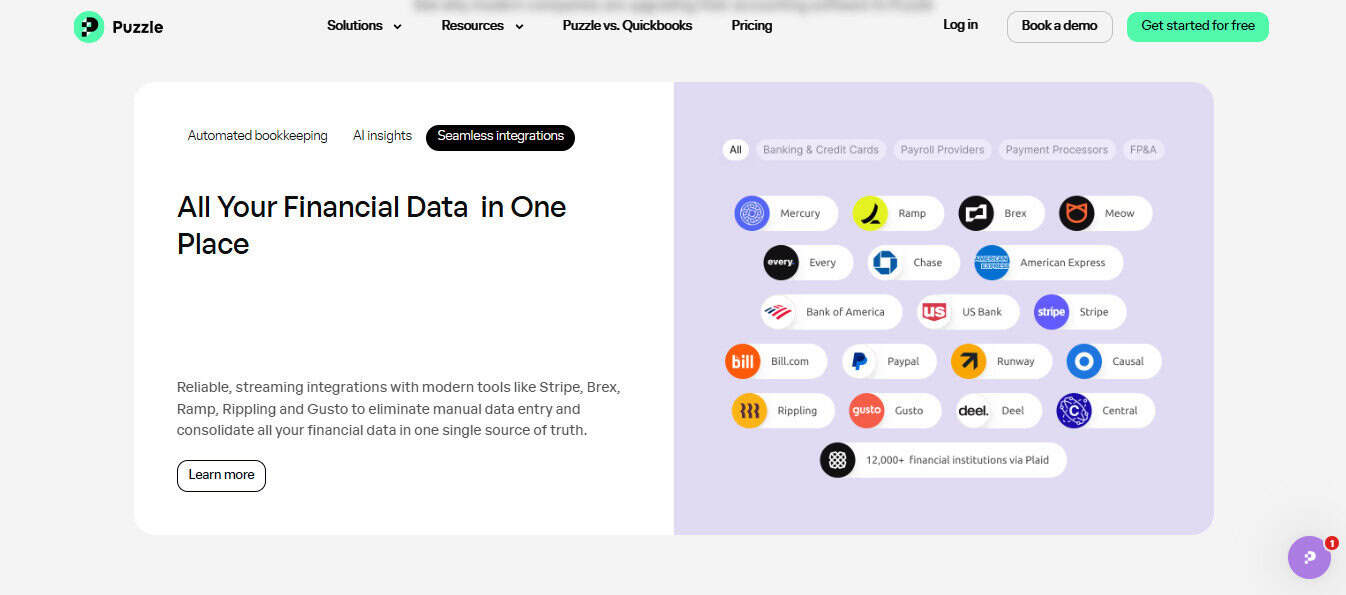This screenshot has height=595, width=1346.
Task: Filter by Banking & Credit Cards
Action: (821, 150)
